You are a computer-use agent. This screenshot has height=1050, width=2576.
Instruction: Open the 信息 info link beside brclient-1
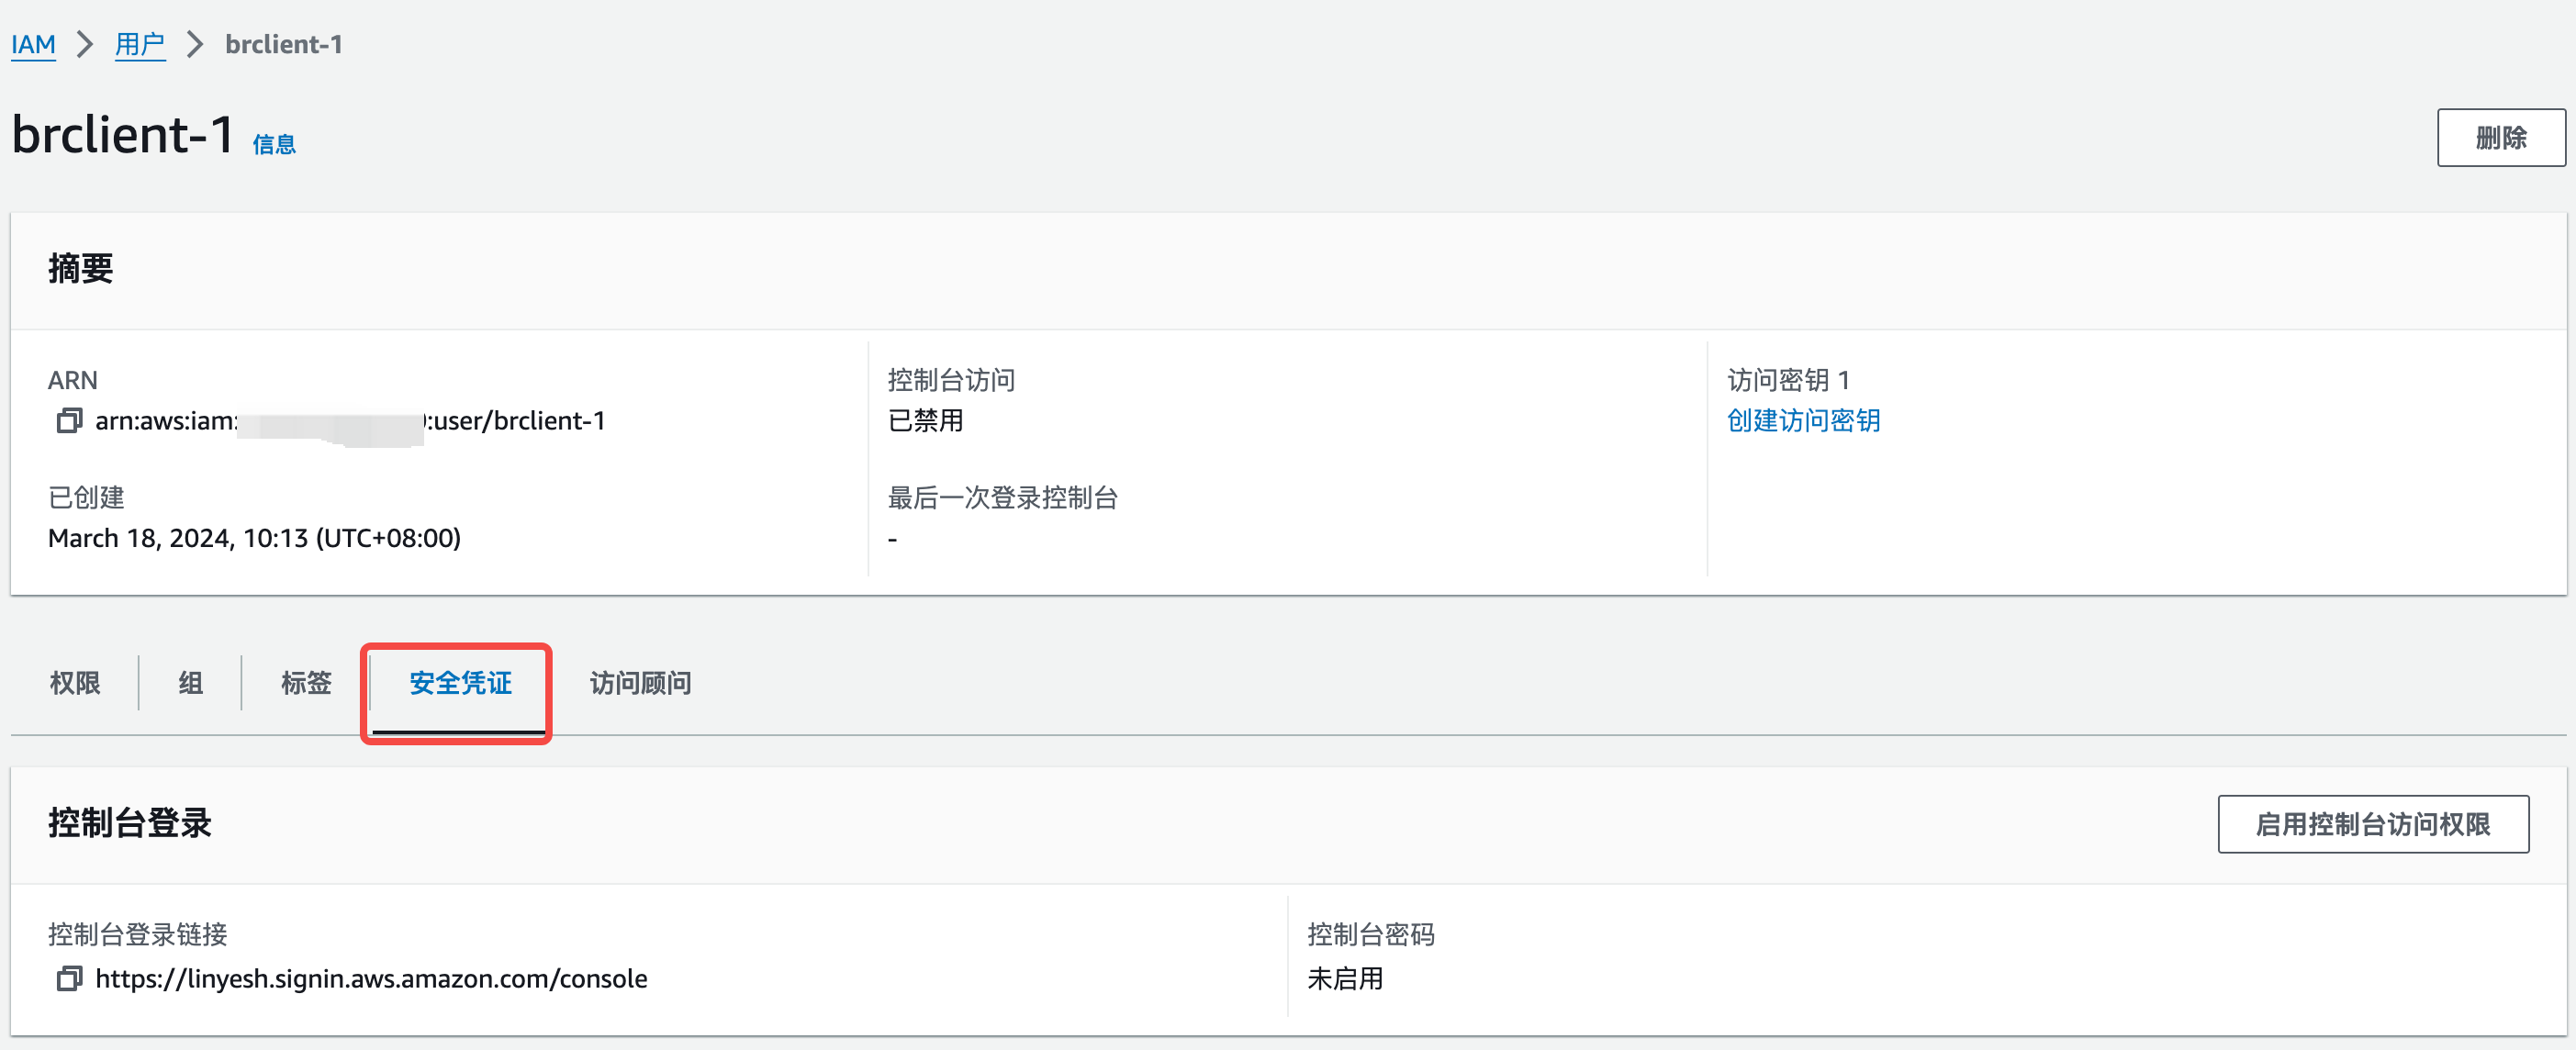[x=275, y=144]
